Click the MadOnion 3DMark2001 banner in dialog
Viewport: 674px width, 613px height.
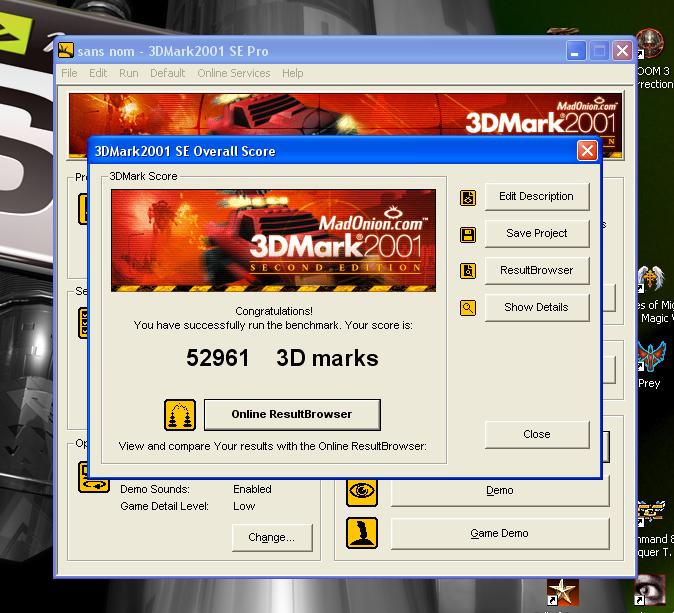pyautogui.click(x=273, y=241)
